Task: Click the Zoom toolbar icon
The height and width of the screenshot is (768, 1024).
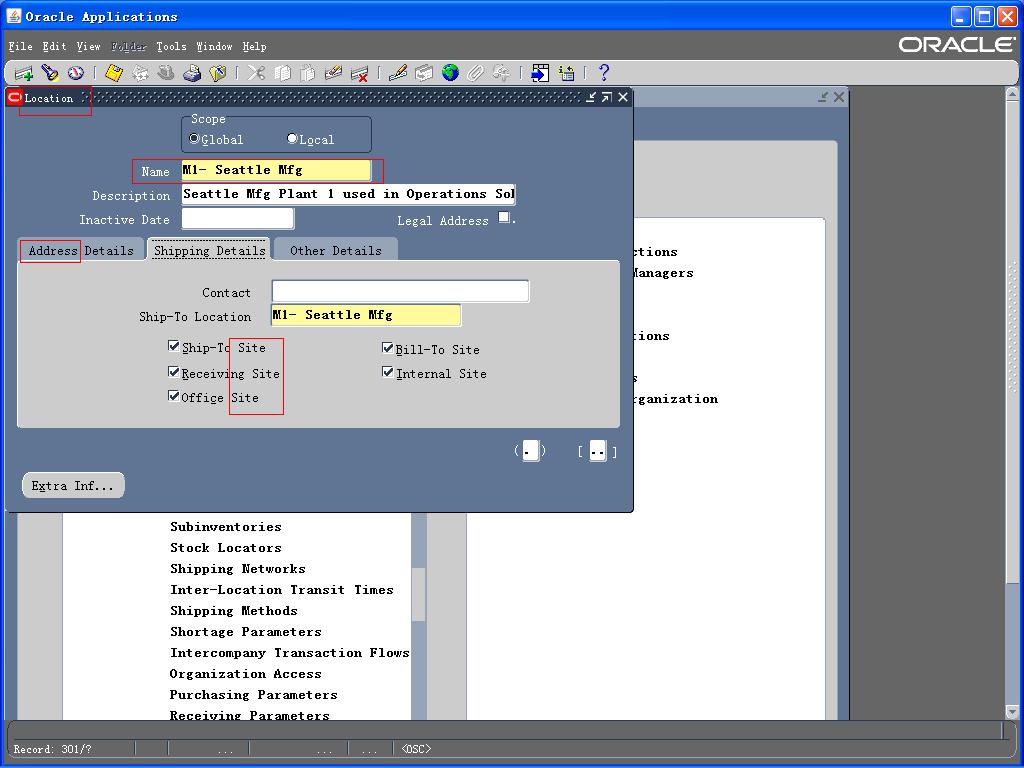Action: (424, 72)
